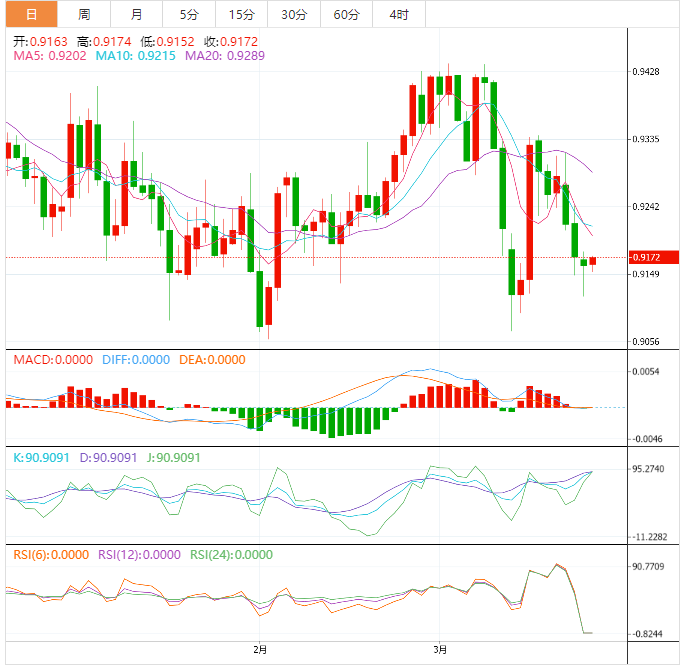
Task: Click the MA10: 0.9215 label
Action: (136, 56)
